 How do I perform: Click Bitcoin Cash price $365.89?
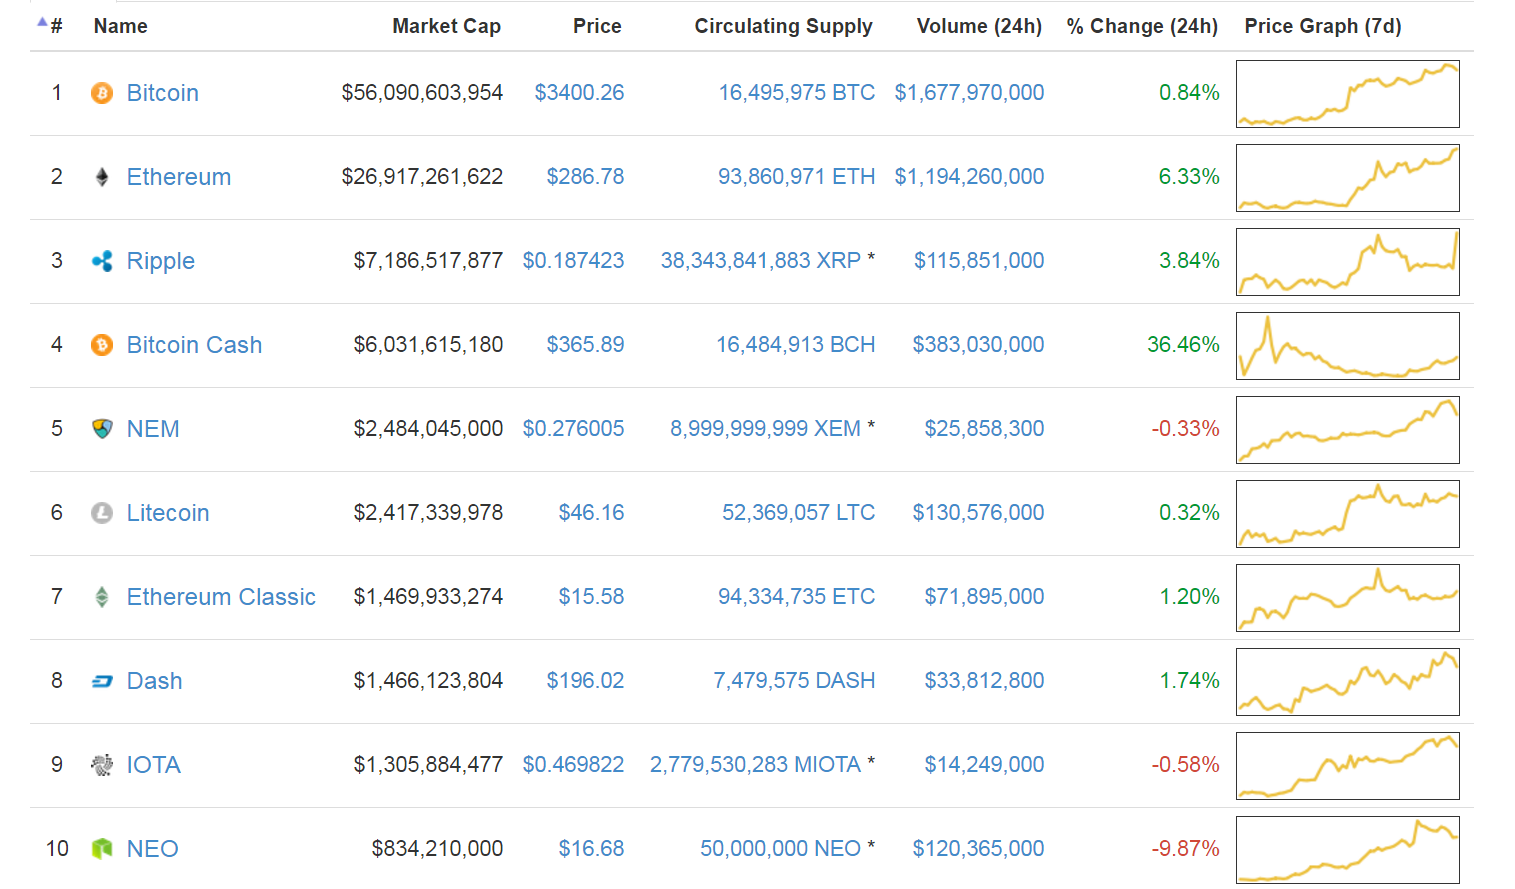[585, 345]
